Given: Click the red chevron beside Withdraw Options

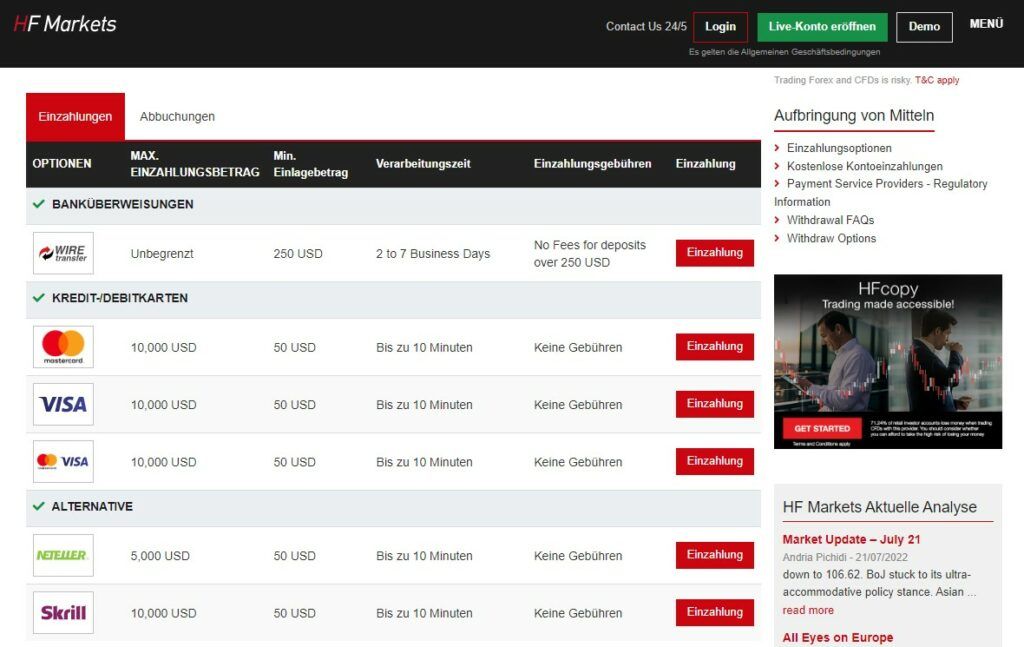Looking at the screenshot, I should [x=777, y=238].
